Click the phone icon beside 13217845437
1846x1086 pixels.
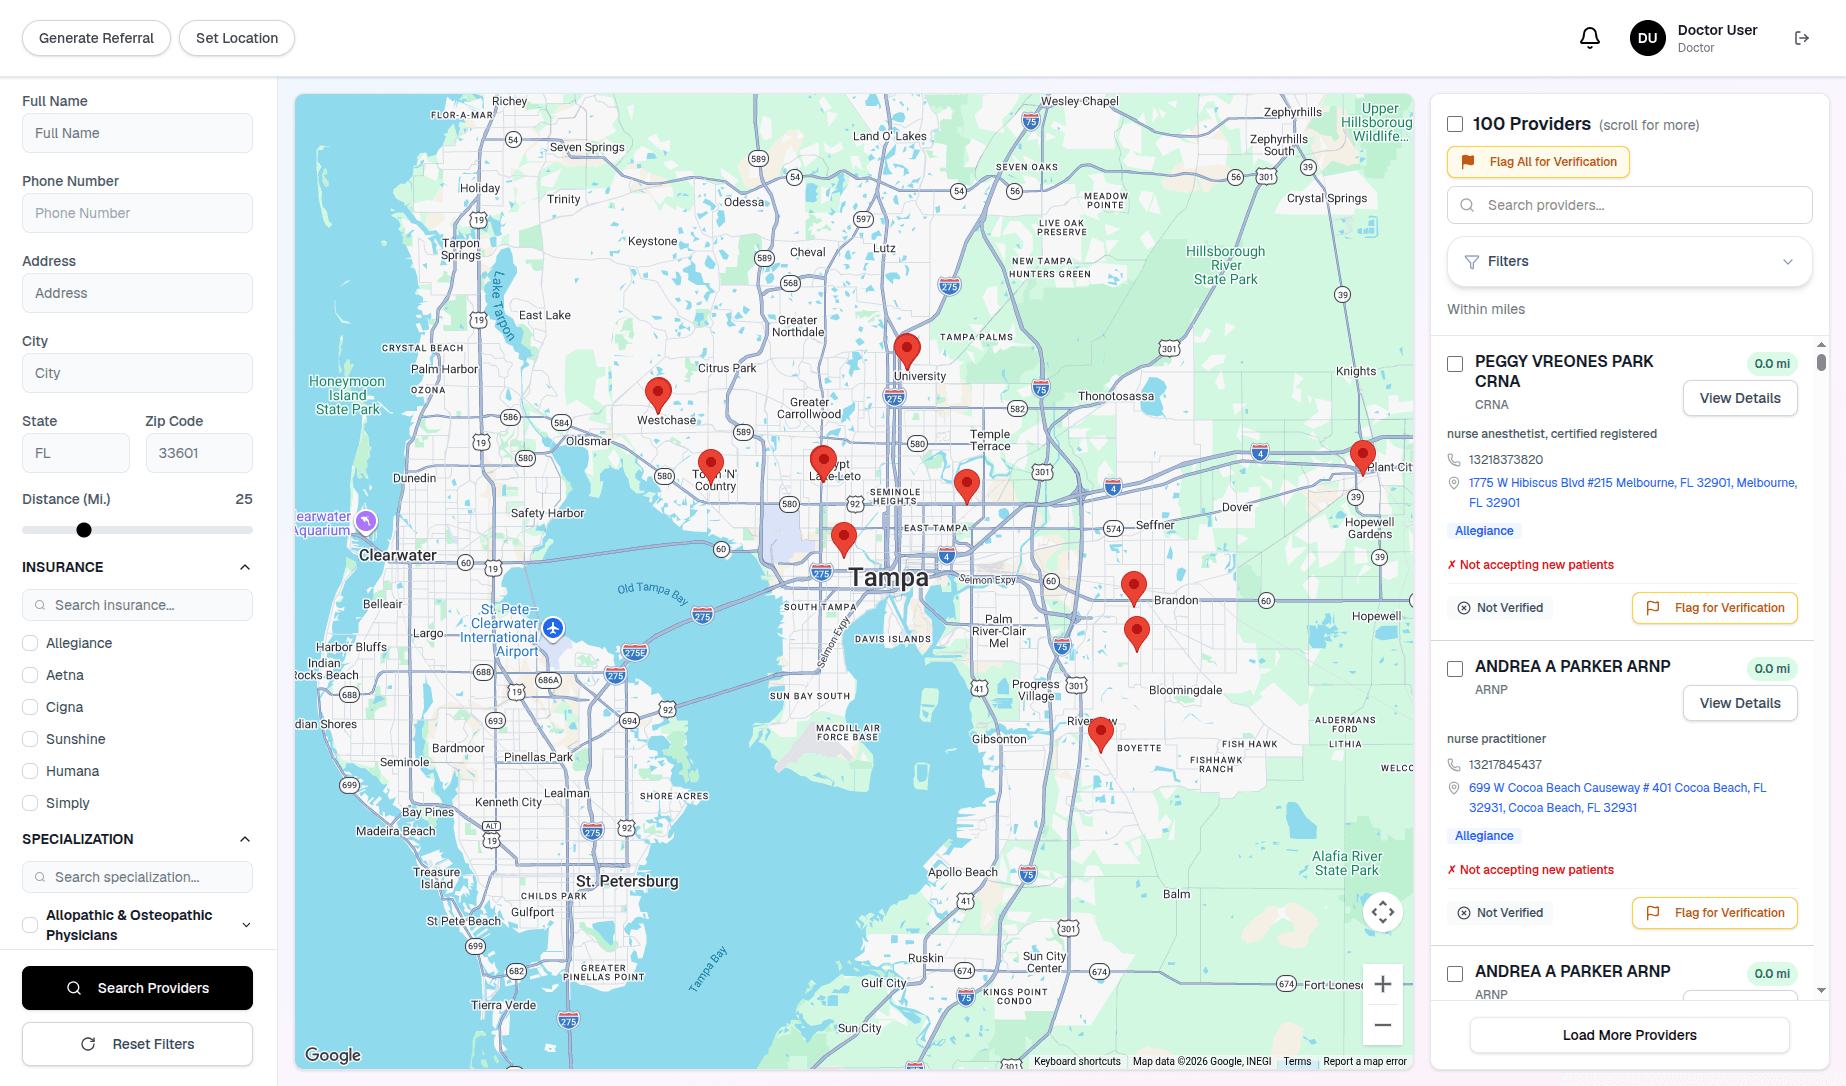(x=1454, y=765)
